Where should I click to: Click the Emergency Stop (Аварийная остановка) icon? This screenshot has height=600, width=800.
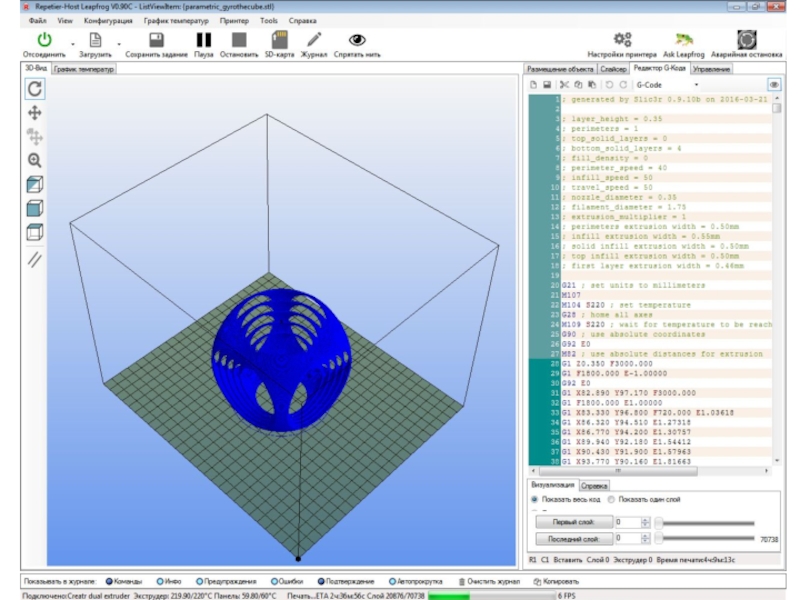[746, 40]
